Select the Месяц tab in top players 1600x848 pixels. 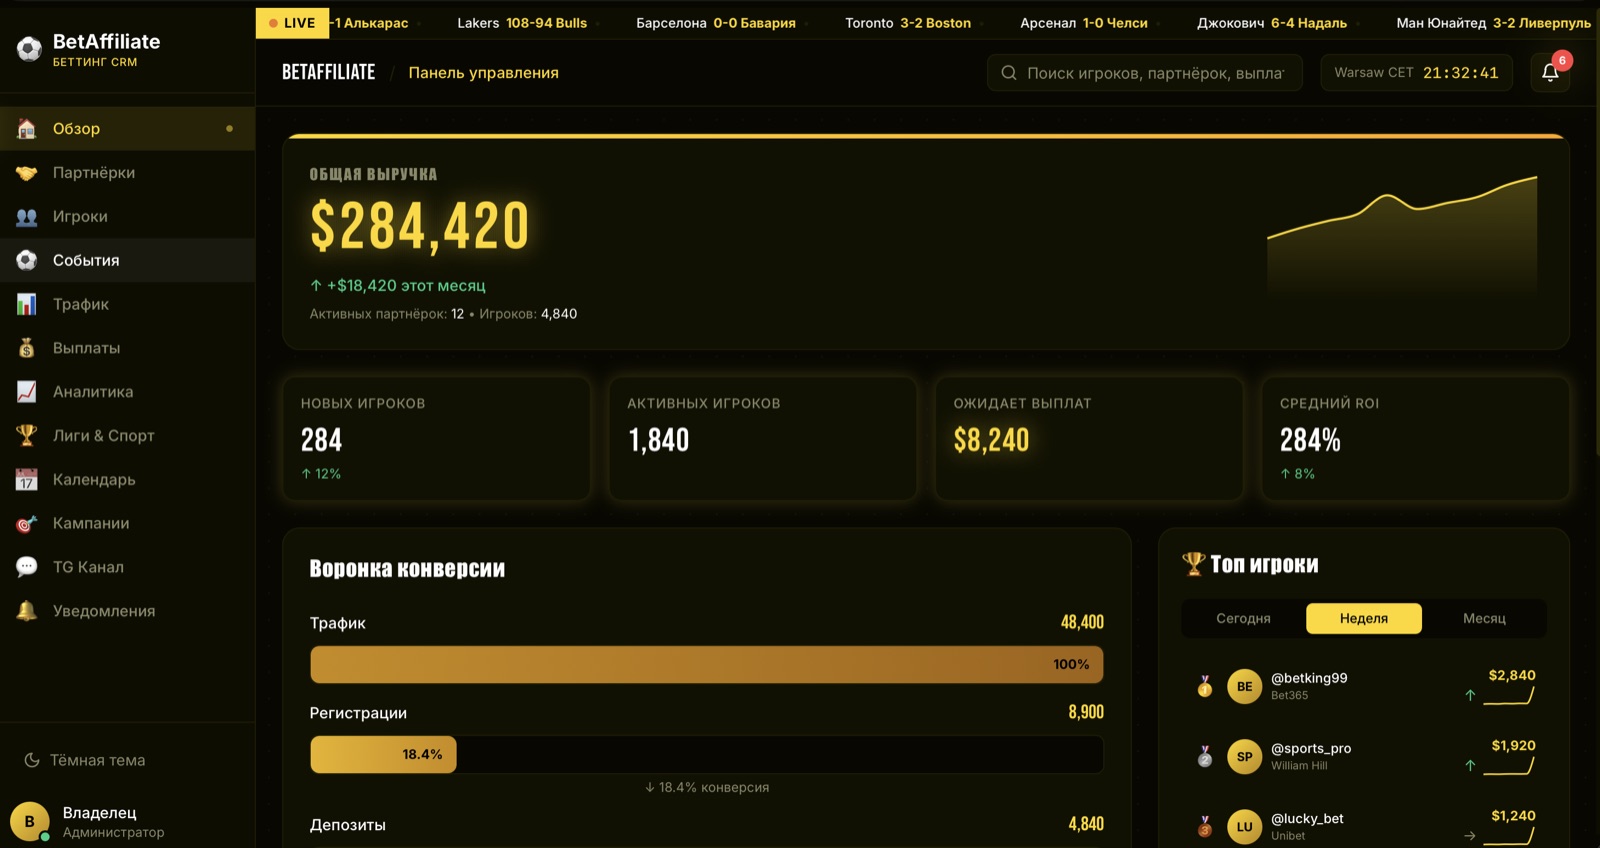pyautogui.click(x=1484, y=618)
